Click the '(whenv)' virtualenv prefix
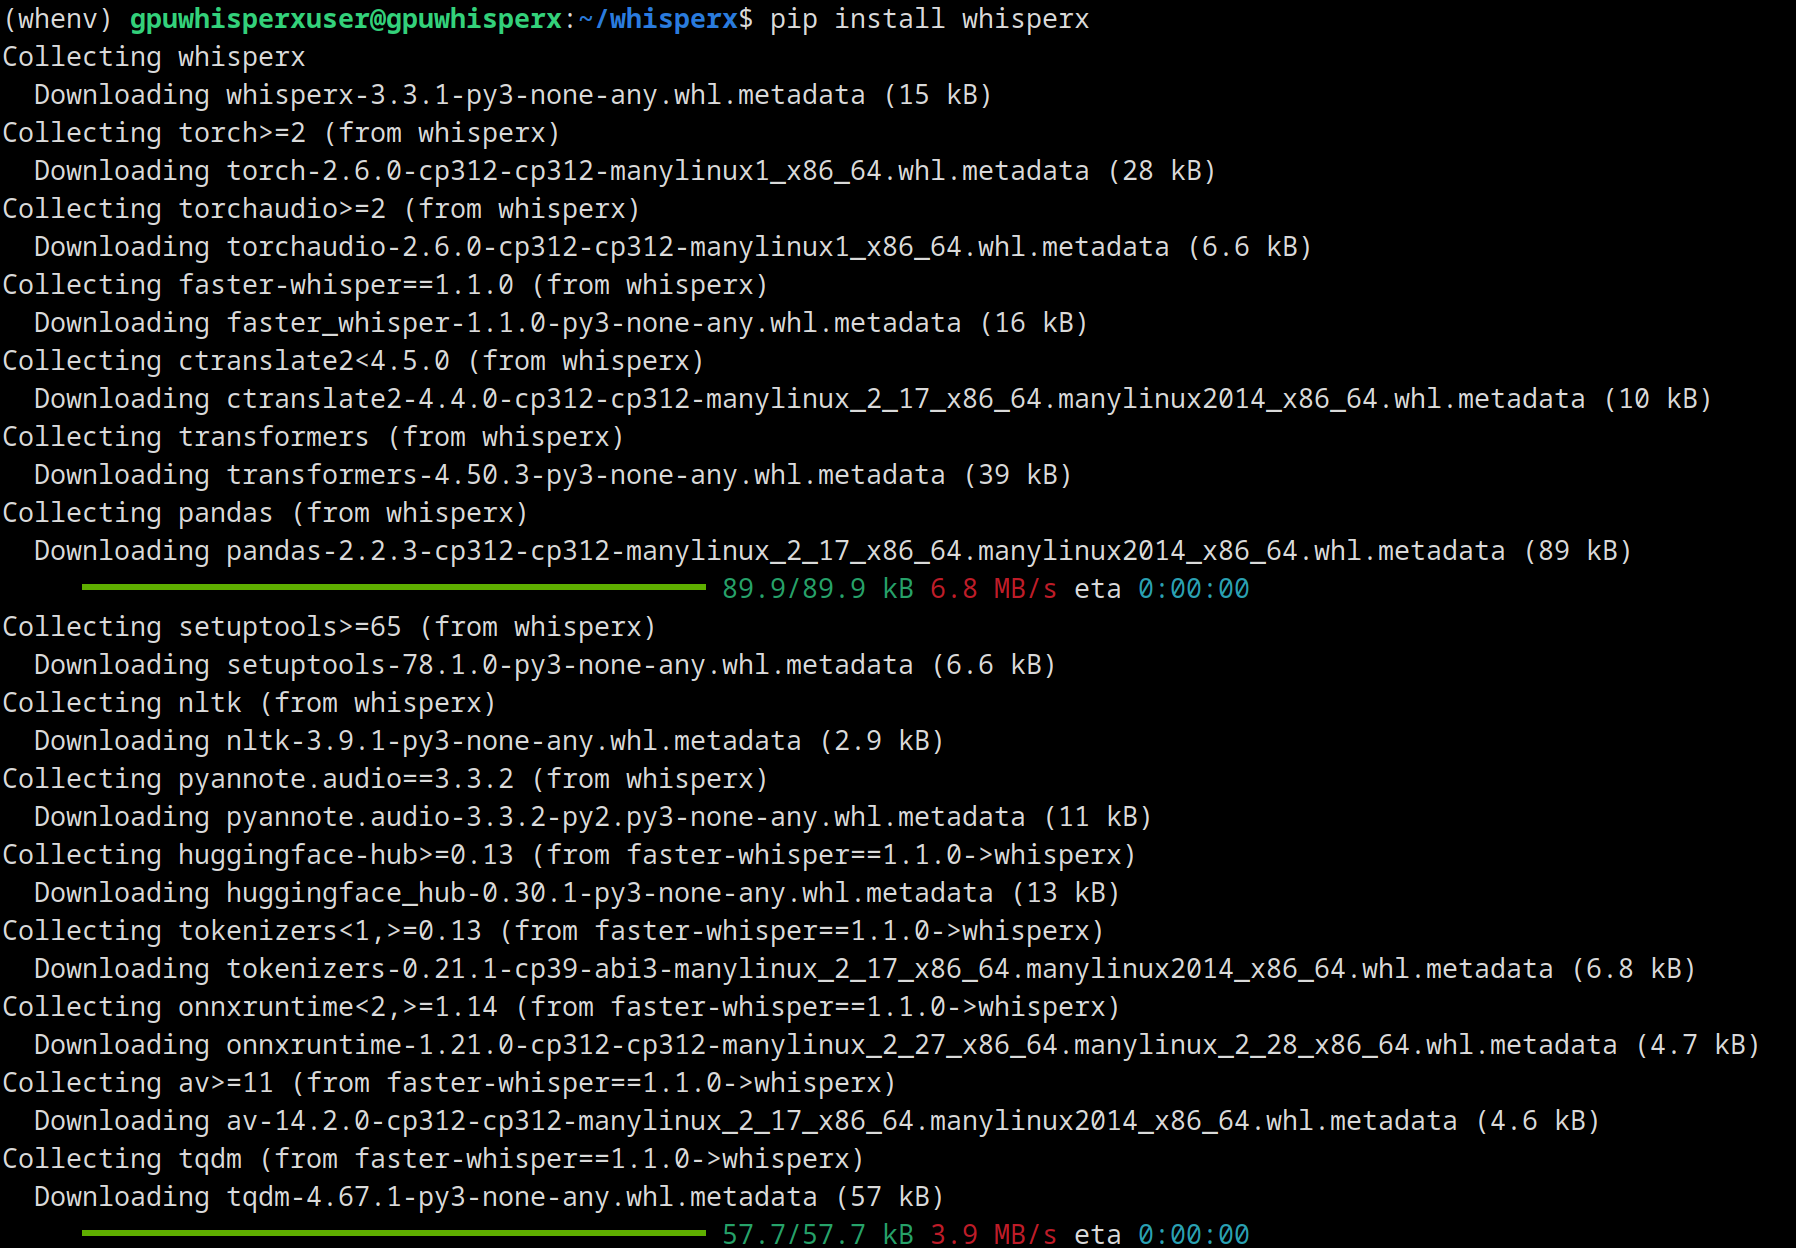 coord(57,19)
